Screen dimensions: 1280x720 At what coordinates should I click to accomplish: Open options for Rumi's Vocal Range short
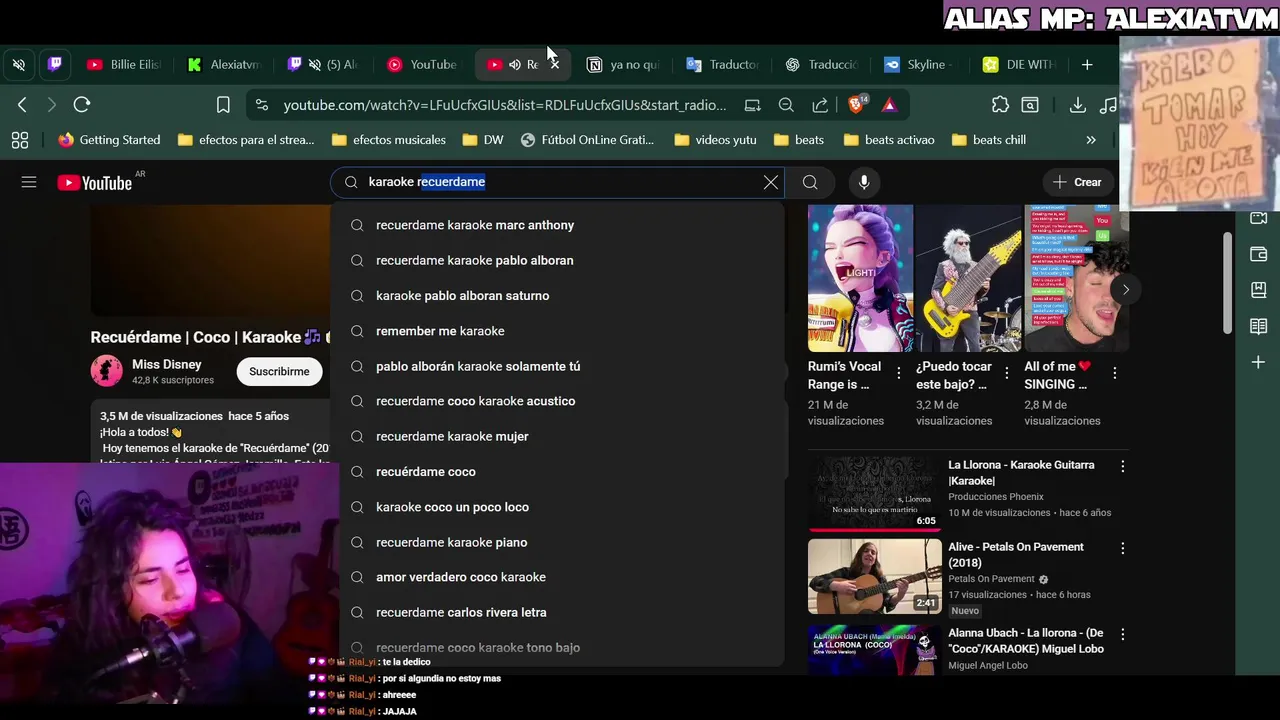[898, 373]
